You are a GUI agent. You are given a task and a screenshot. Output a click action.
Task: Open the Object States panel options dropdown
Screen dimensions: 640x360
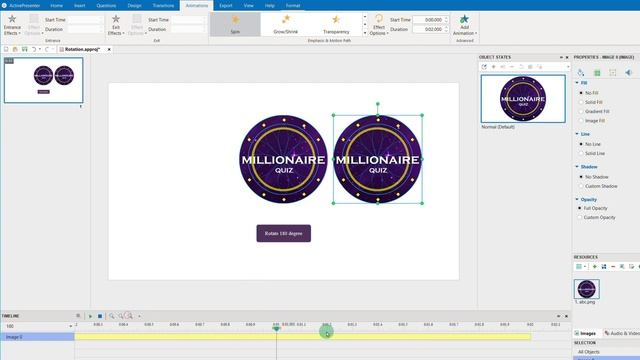pyautogui.click(x=568, y=67)
